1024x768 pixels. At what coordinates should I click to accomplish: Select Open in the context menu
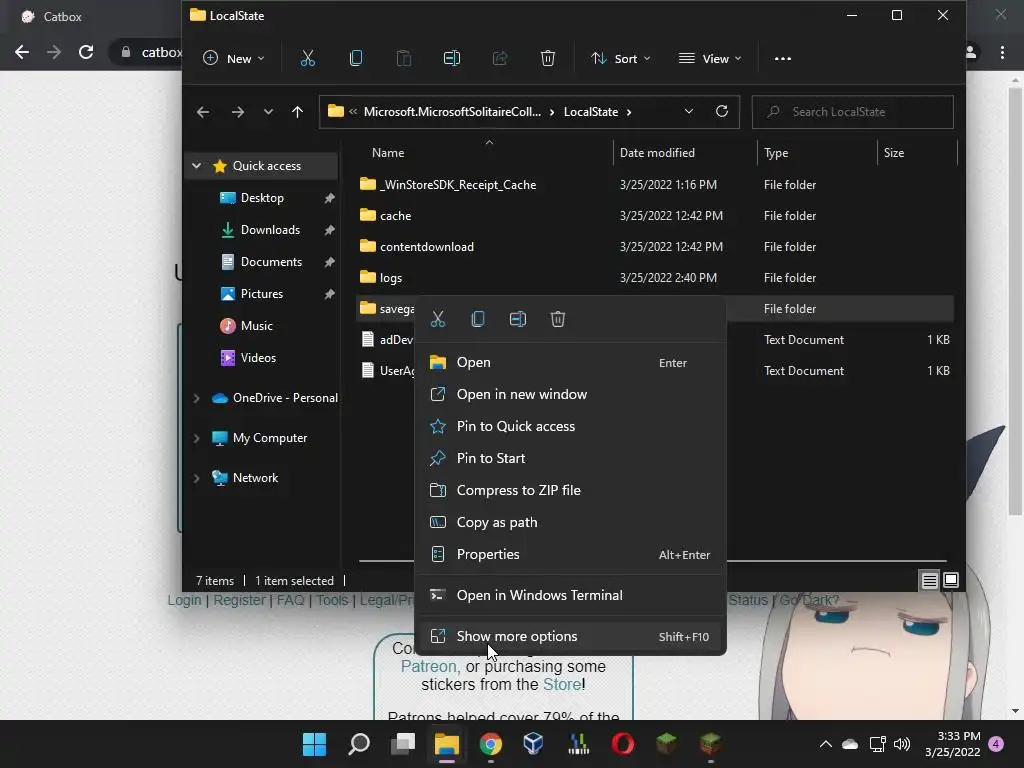click(x=570, y=362)
